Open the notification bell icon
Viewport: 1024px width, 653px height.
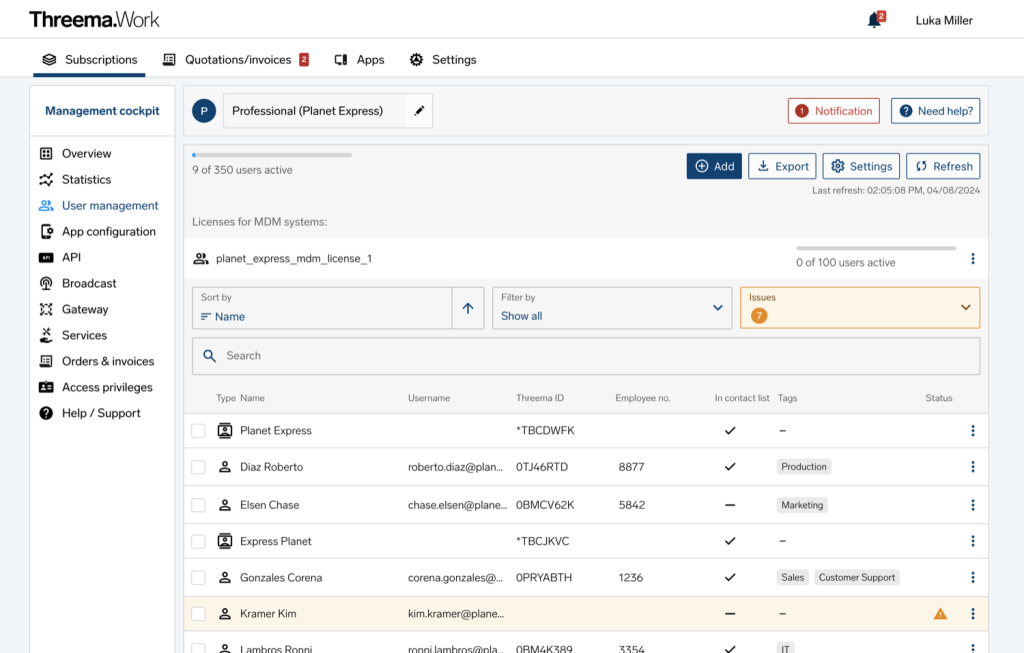coord(872,19)
